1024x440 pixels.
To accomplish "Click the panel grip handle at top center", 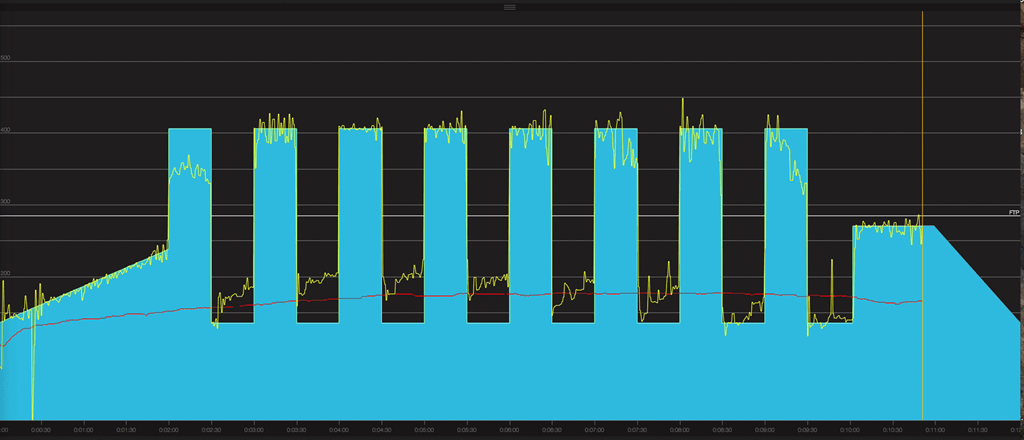I will point(510,7).
